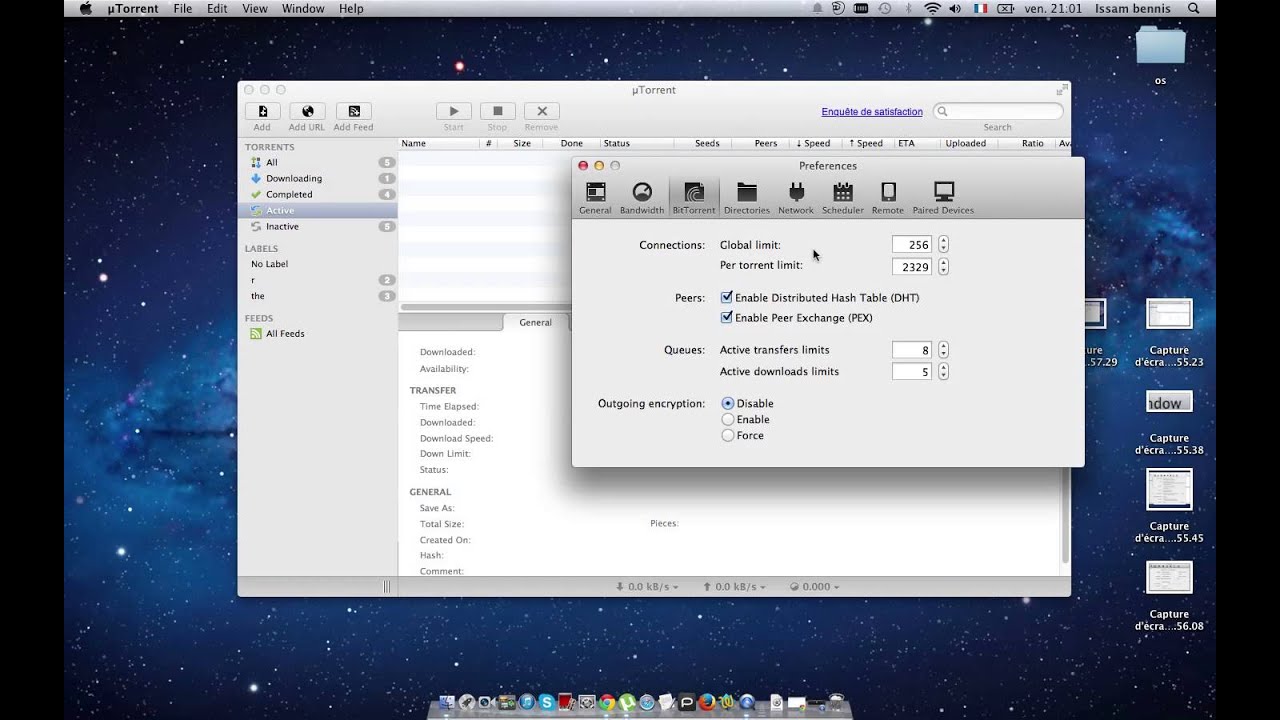Image resolution: width=1280 pixels, height=720 pixels.
Task: Click the µTorrent icon in the Dock
Action: click(x=627, y=702)
